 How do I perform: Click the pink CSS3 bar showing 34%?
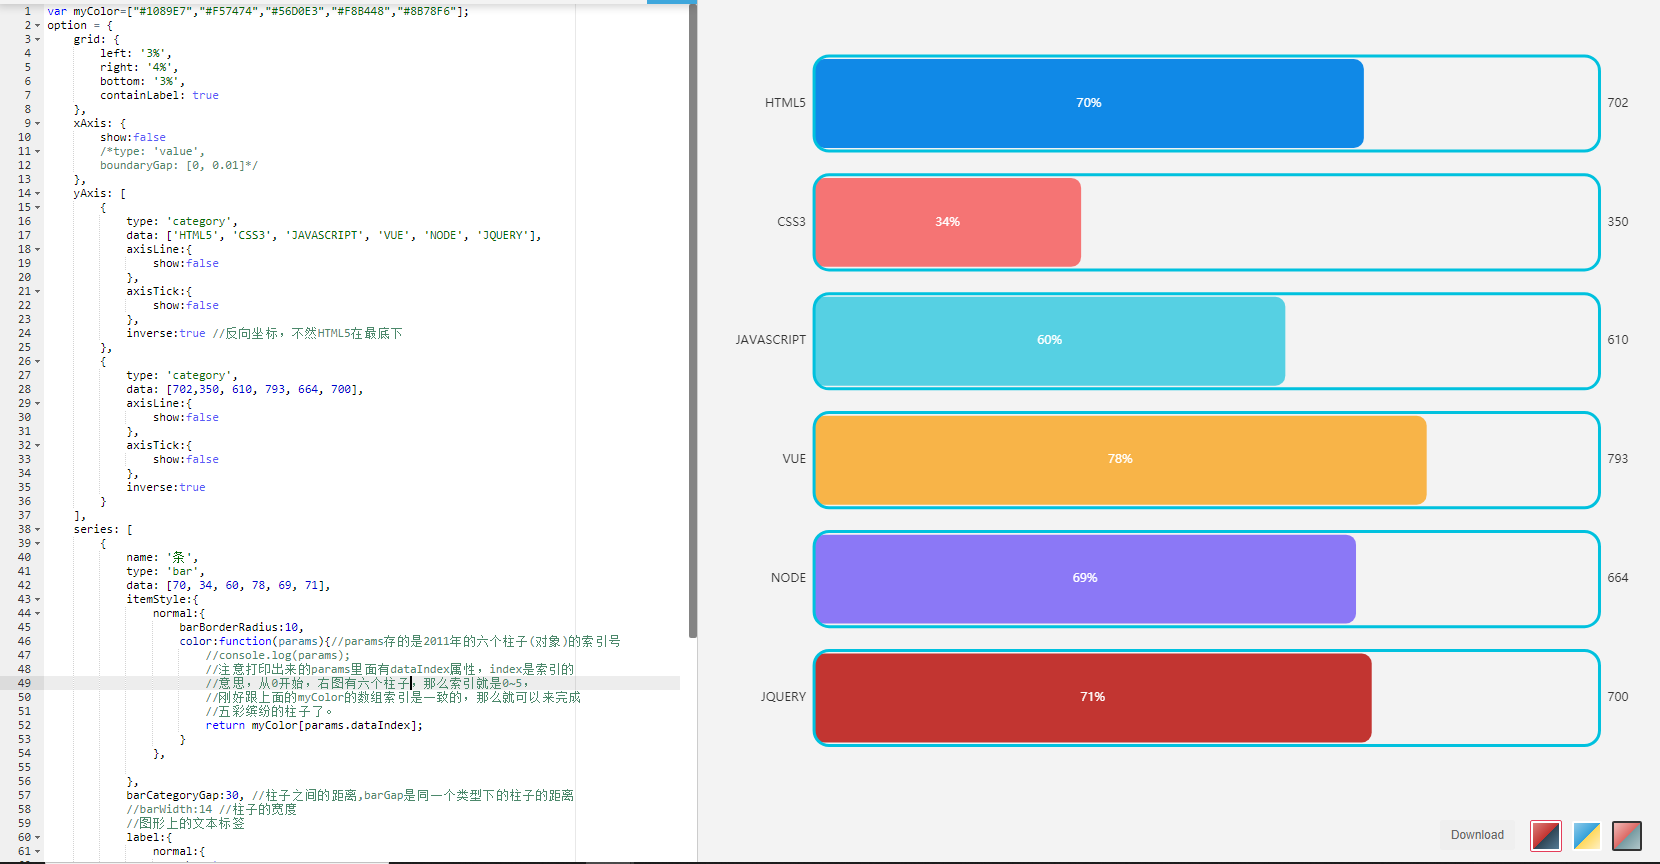tap(948, 222)
